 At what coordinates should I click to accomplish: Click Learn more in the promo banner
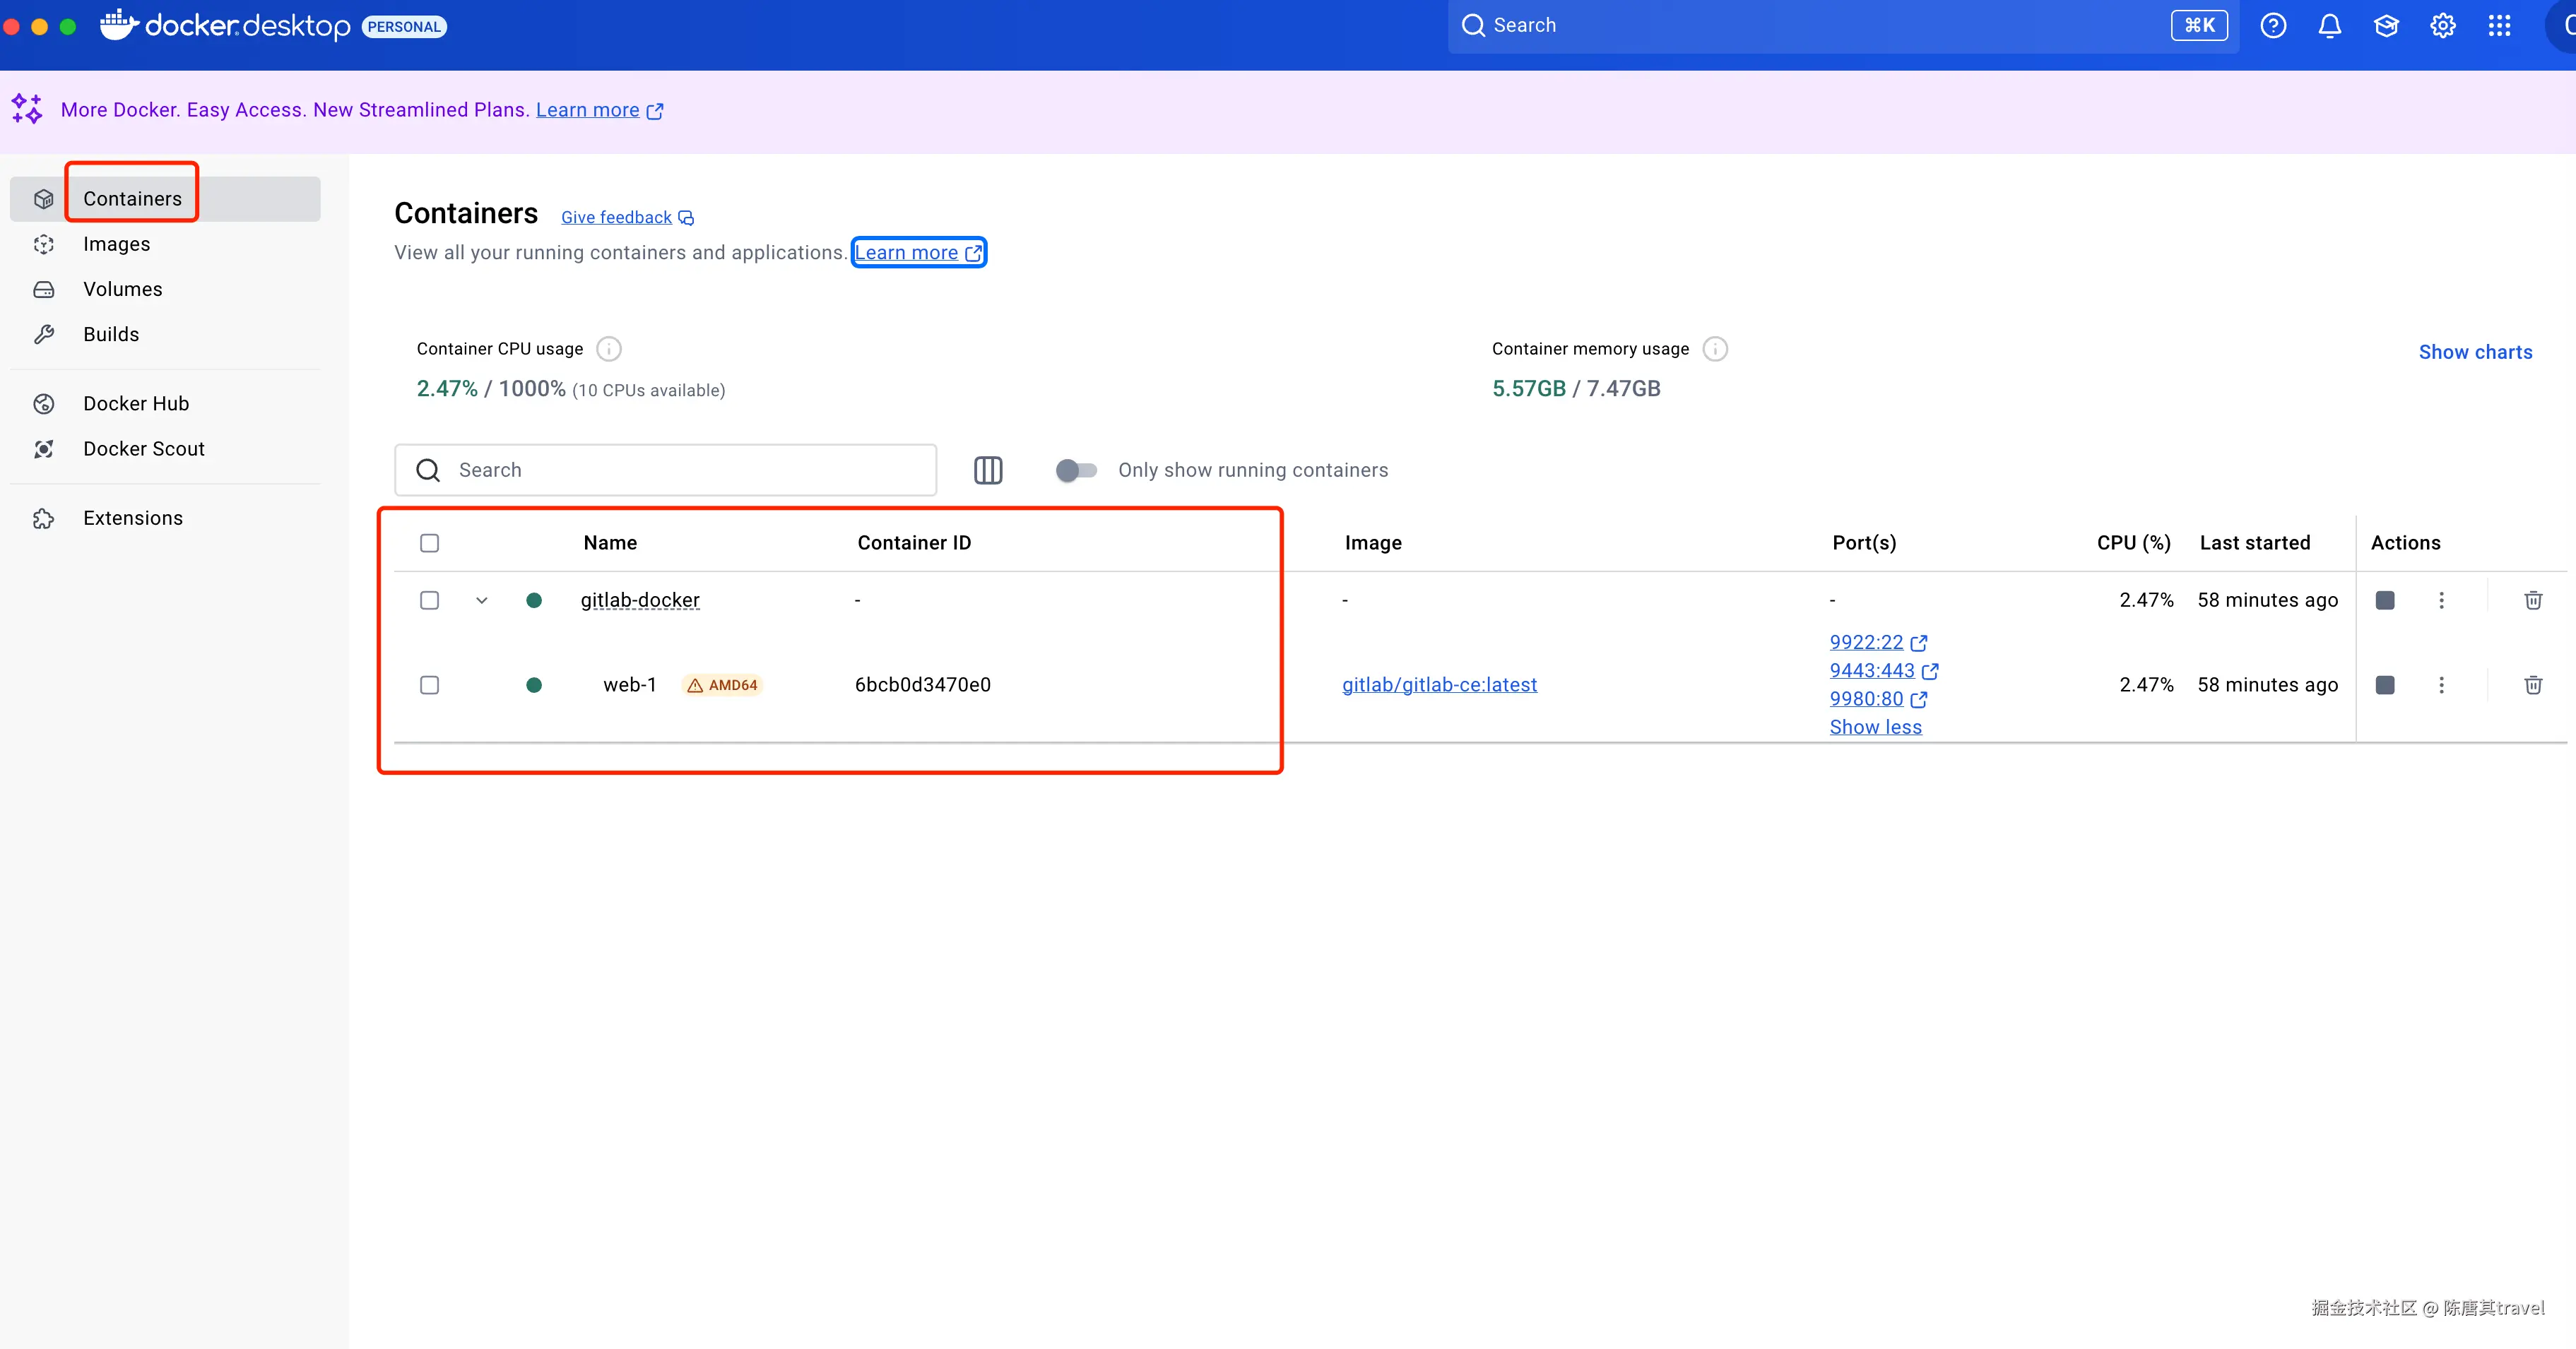click(599, 110)
